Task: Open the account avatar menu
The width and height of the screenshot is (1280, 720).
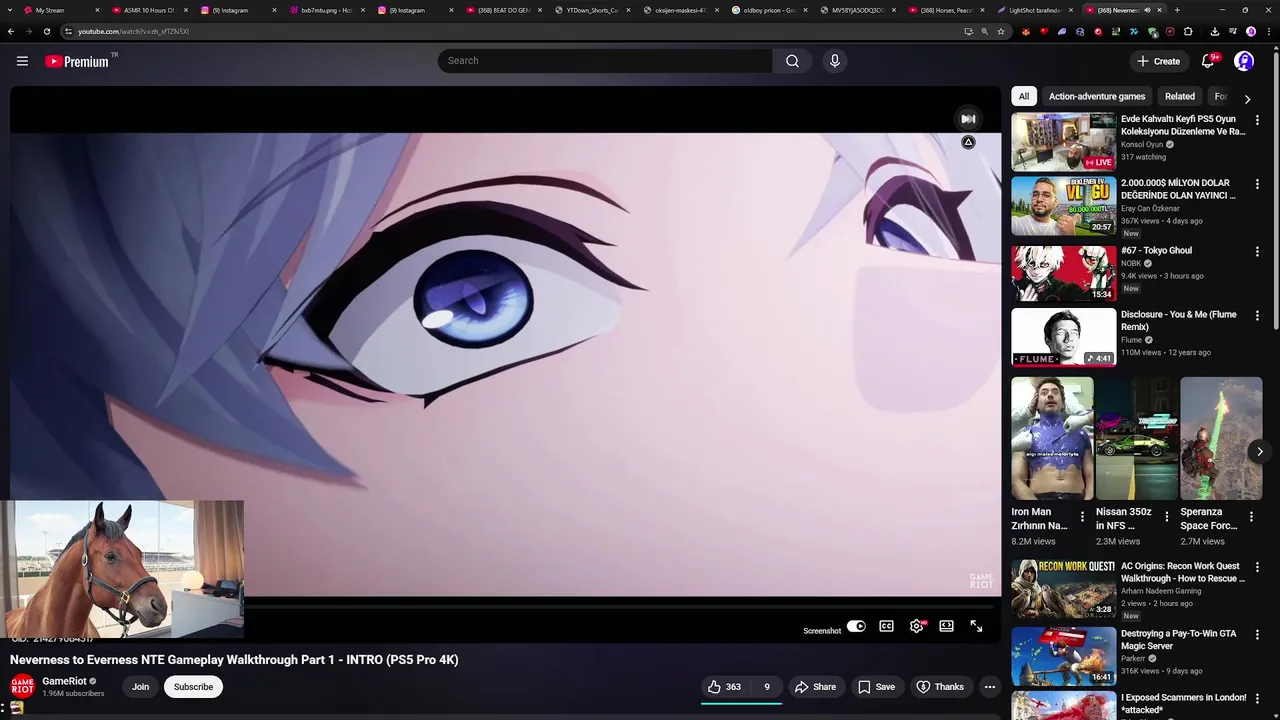Action: coord(1244,61)
